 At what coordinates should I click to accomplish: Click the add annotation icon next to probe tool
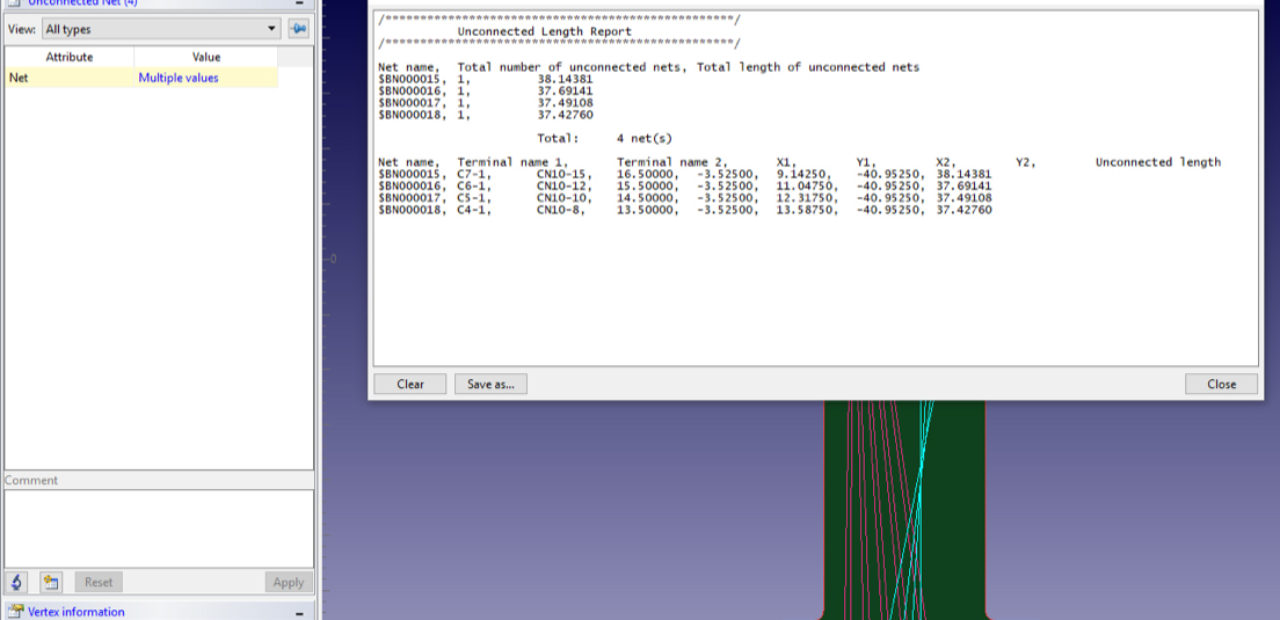pos(51,581)
